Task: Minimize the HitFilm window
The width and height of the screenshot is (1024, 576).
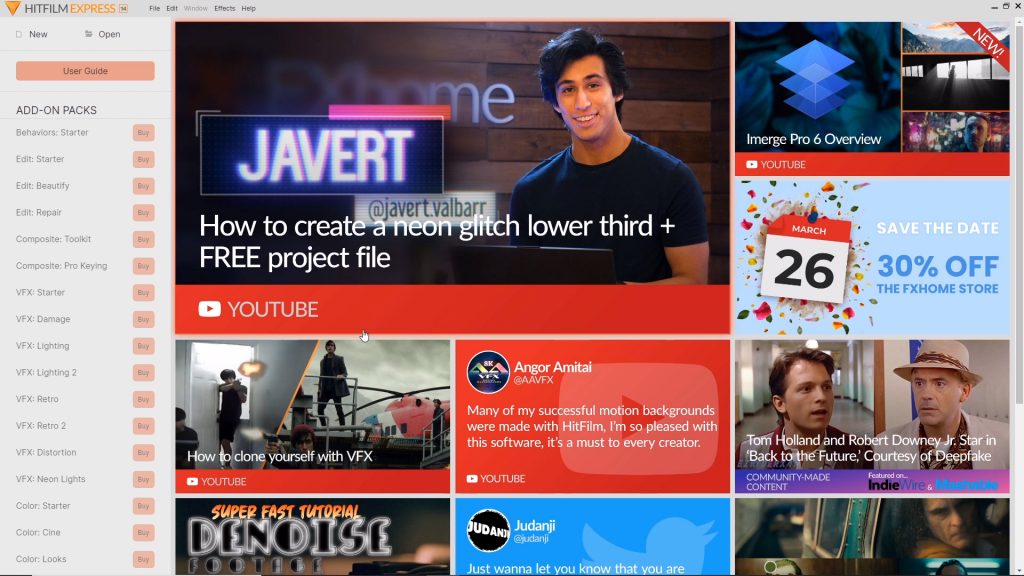Action: pyautogui.click(x=994, y=7)
